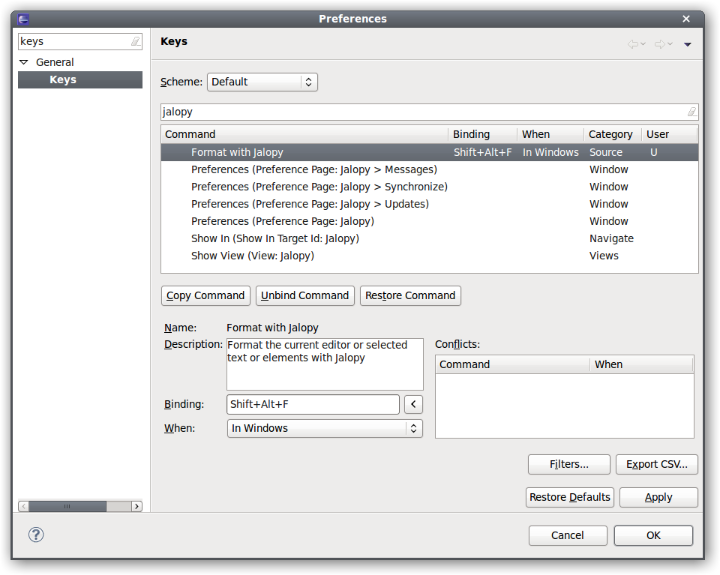Click the forward navigation arrow in Keys header

coord(660,44)
